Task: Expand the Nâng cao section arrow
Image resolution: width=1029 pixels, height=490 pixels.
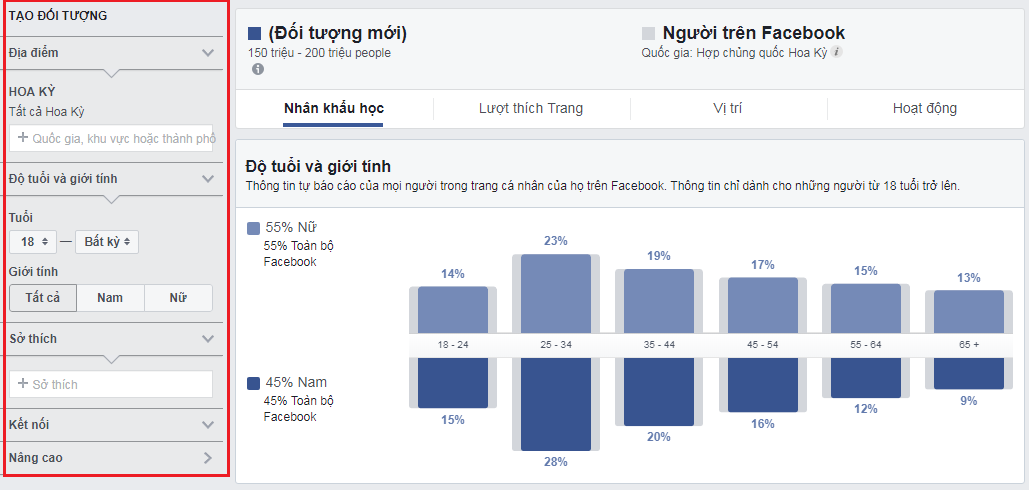Action: click(x=208, y=458)
